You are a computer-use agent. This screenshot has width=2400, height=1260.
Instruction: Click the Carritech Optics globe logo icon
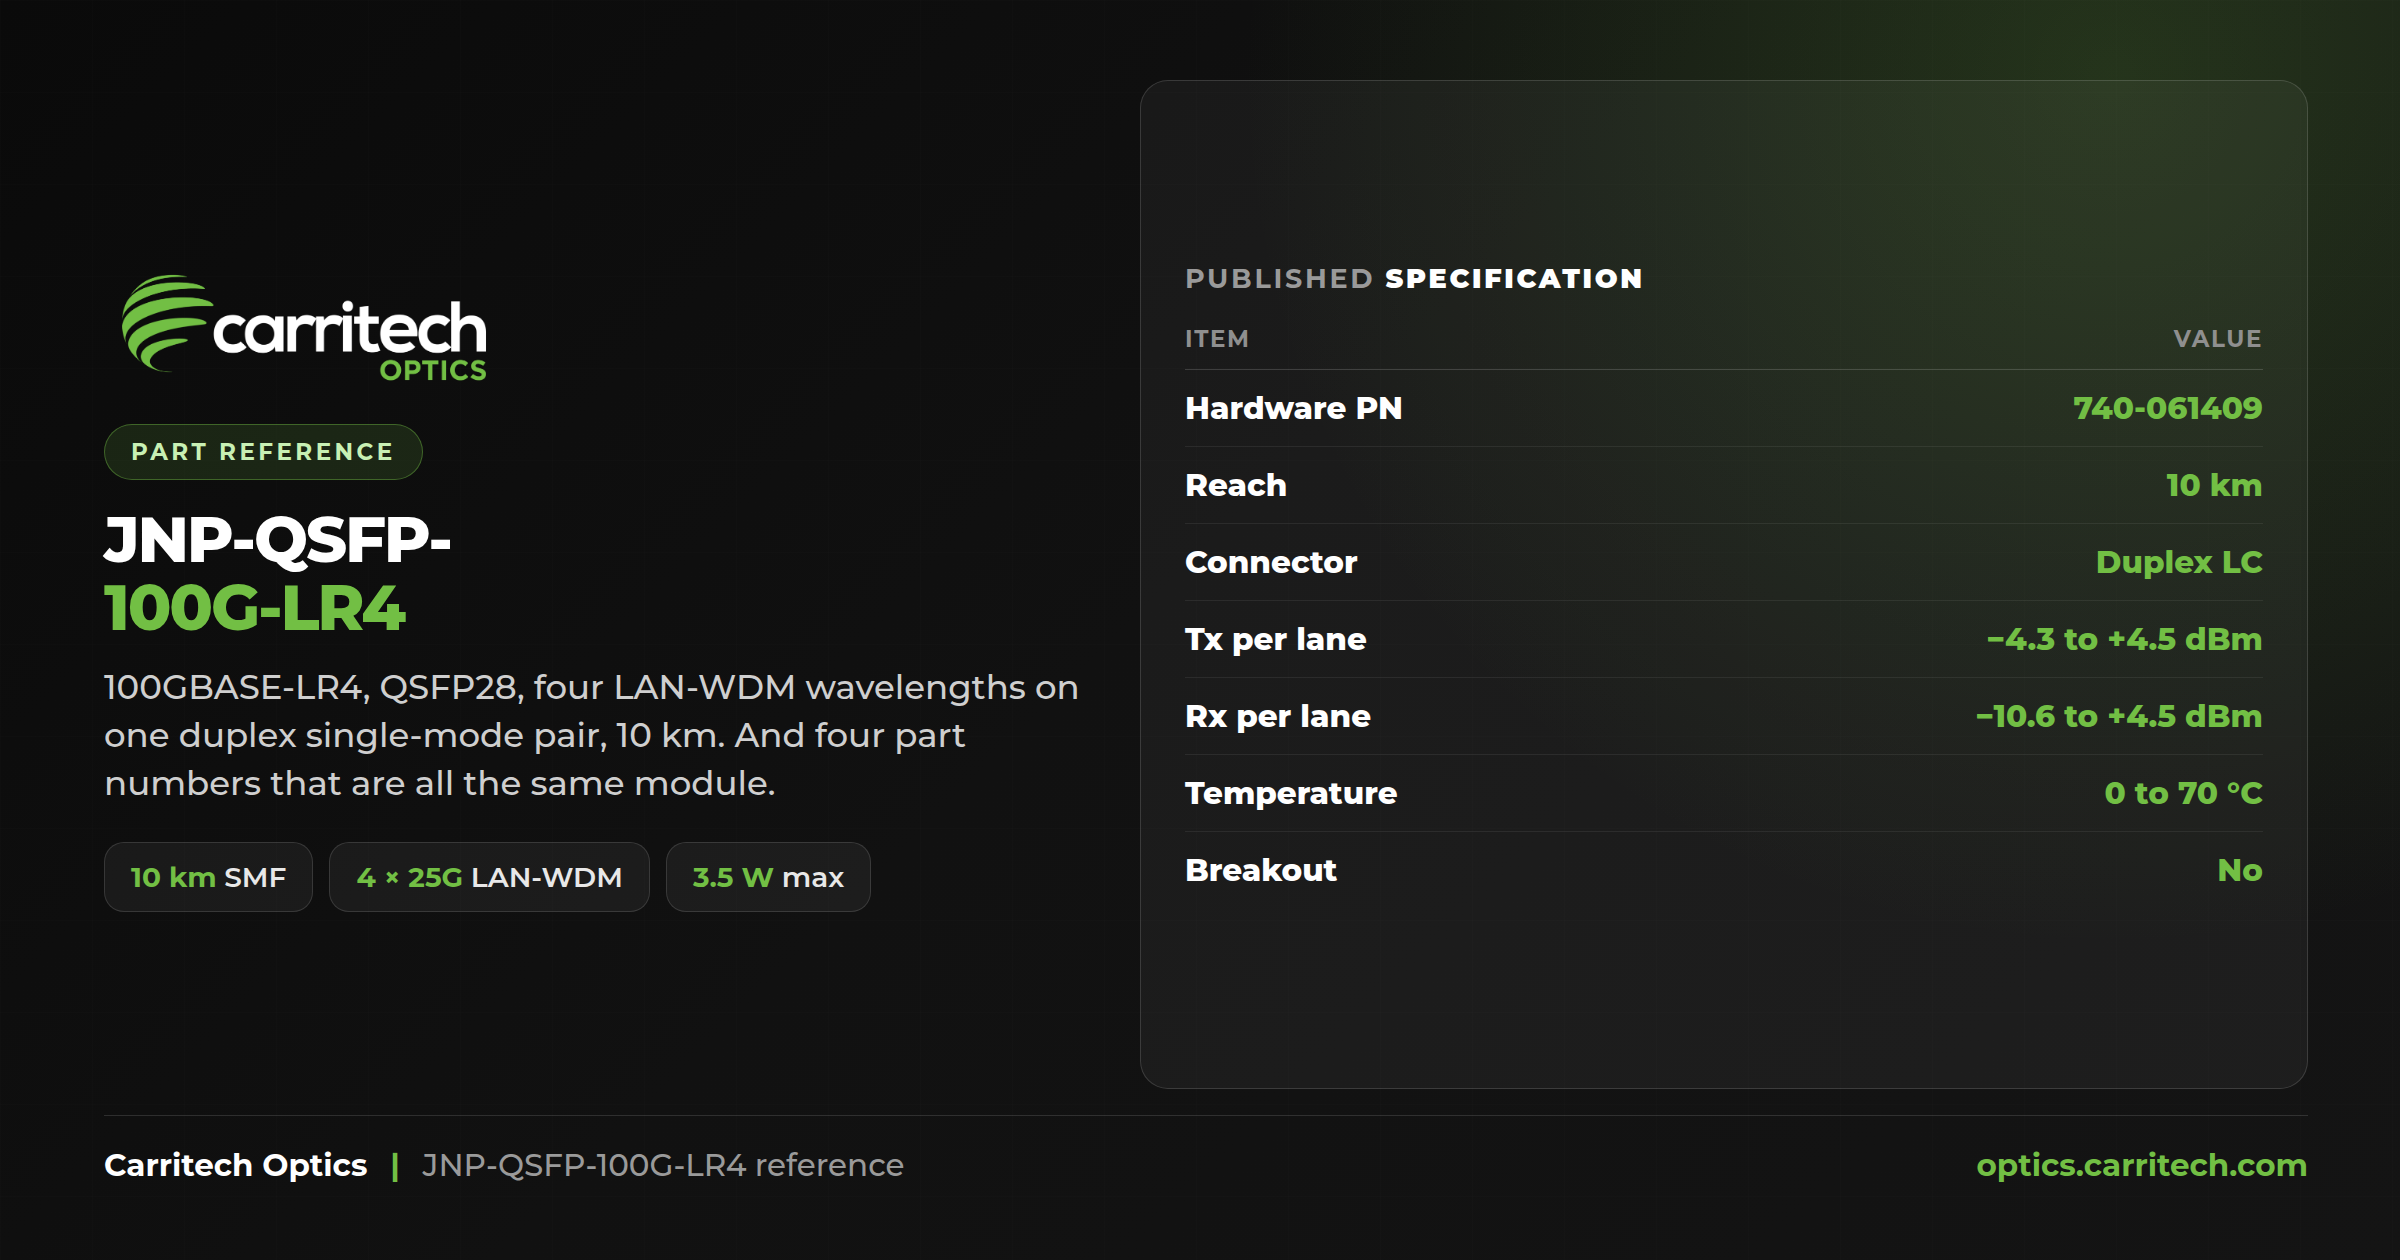click(x=167, y=322)
